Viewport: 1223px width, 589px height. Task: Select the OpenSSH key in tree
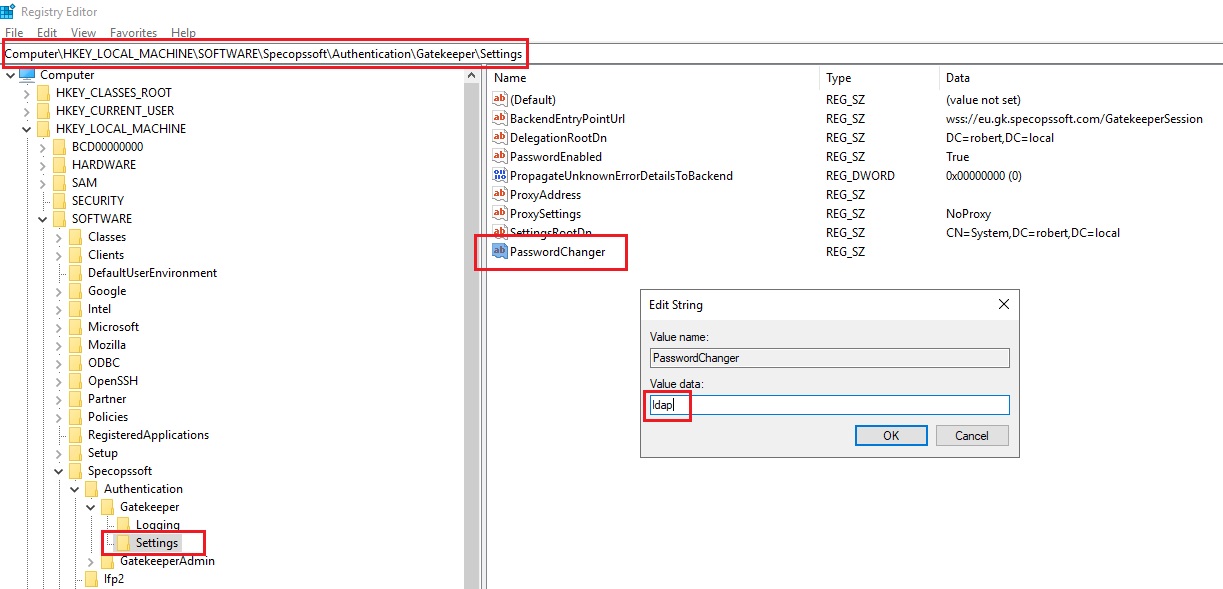113,381
